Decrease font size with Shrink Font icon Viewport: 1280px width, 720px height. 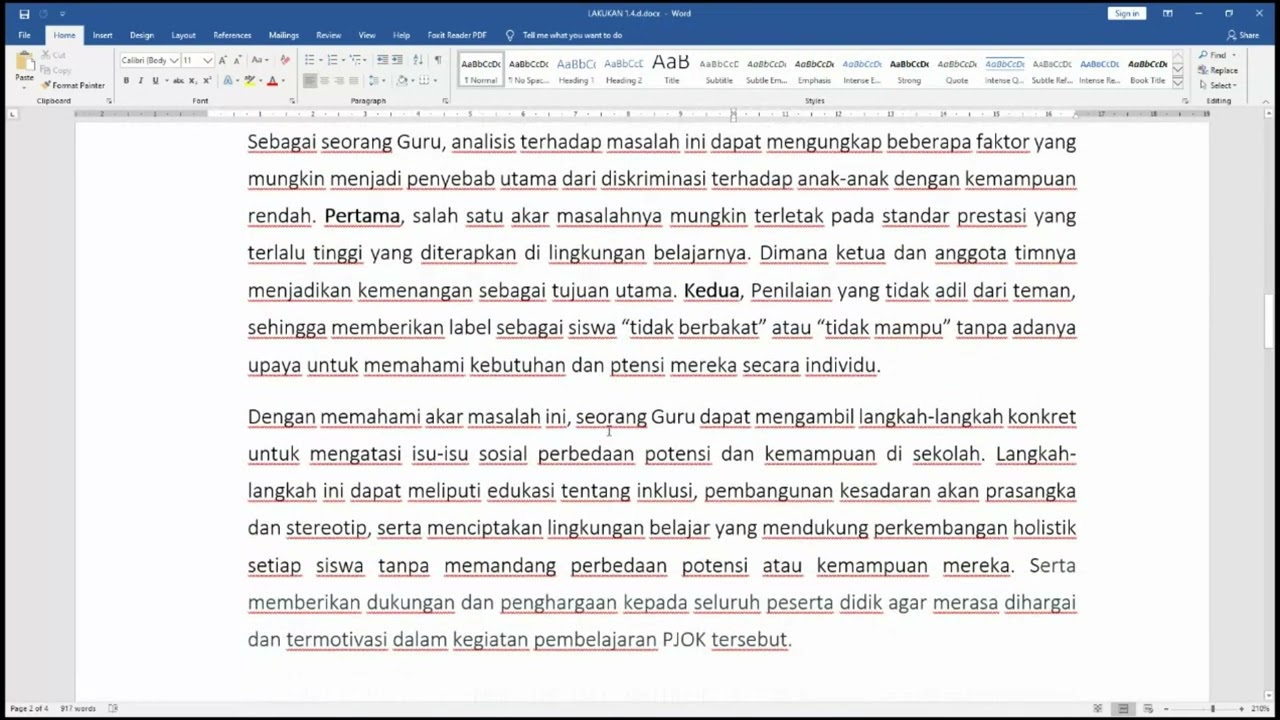click(237, 60)
